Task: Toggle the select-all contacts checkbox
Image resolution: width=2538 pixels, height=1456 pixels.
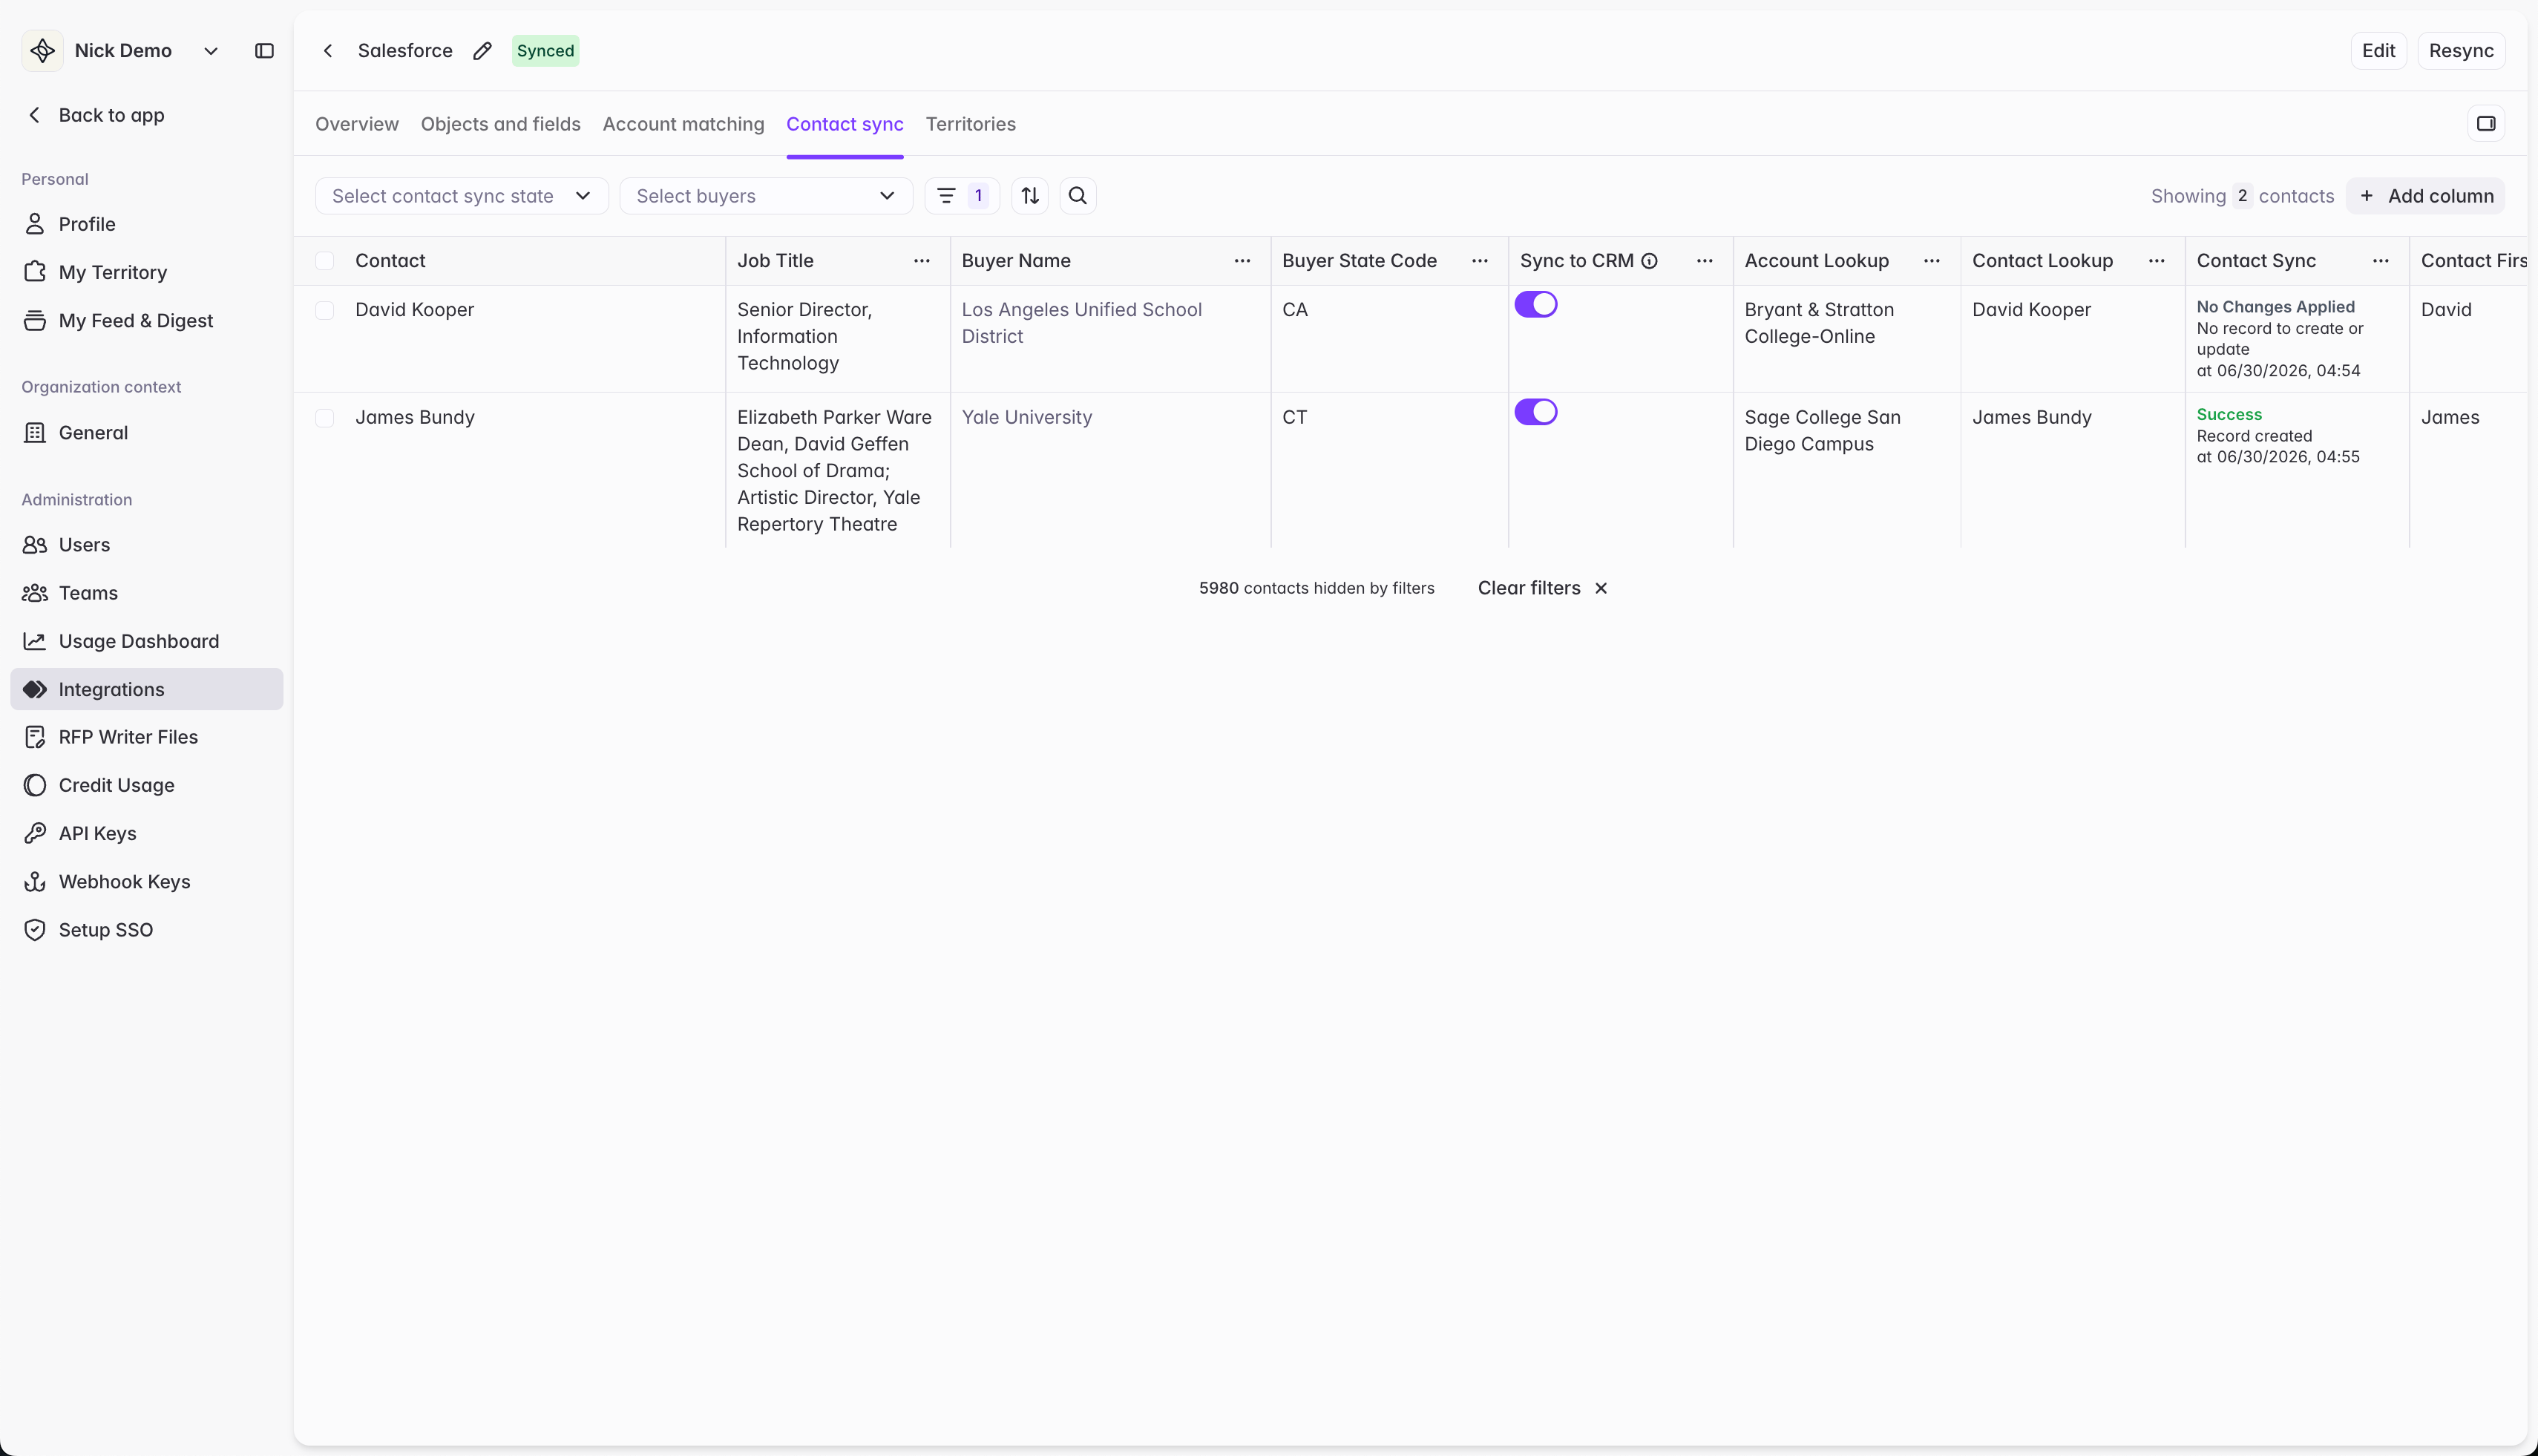Action: point(325,261)
